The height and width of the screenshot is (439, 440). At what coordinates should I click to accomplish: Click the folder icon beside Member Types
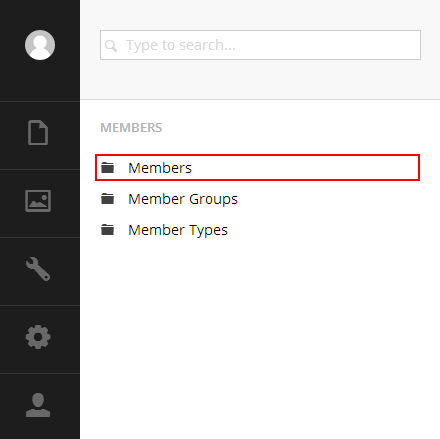click(x=107, y=230)
